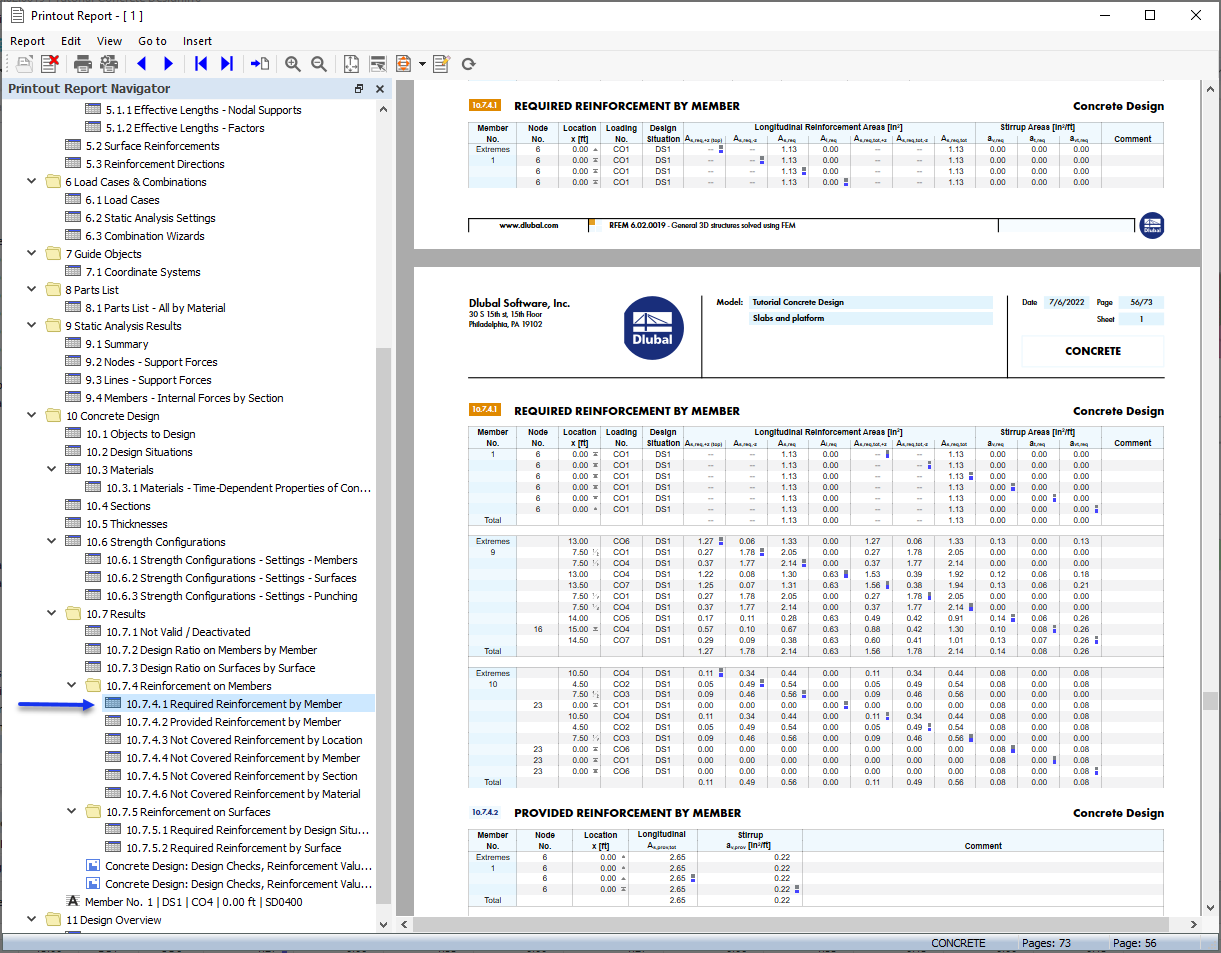Collapse the 10 Concrete Design folder
Viewport: 1221px width, 953px height.
pos(32,416)
